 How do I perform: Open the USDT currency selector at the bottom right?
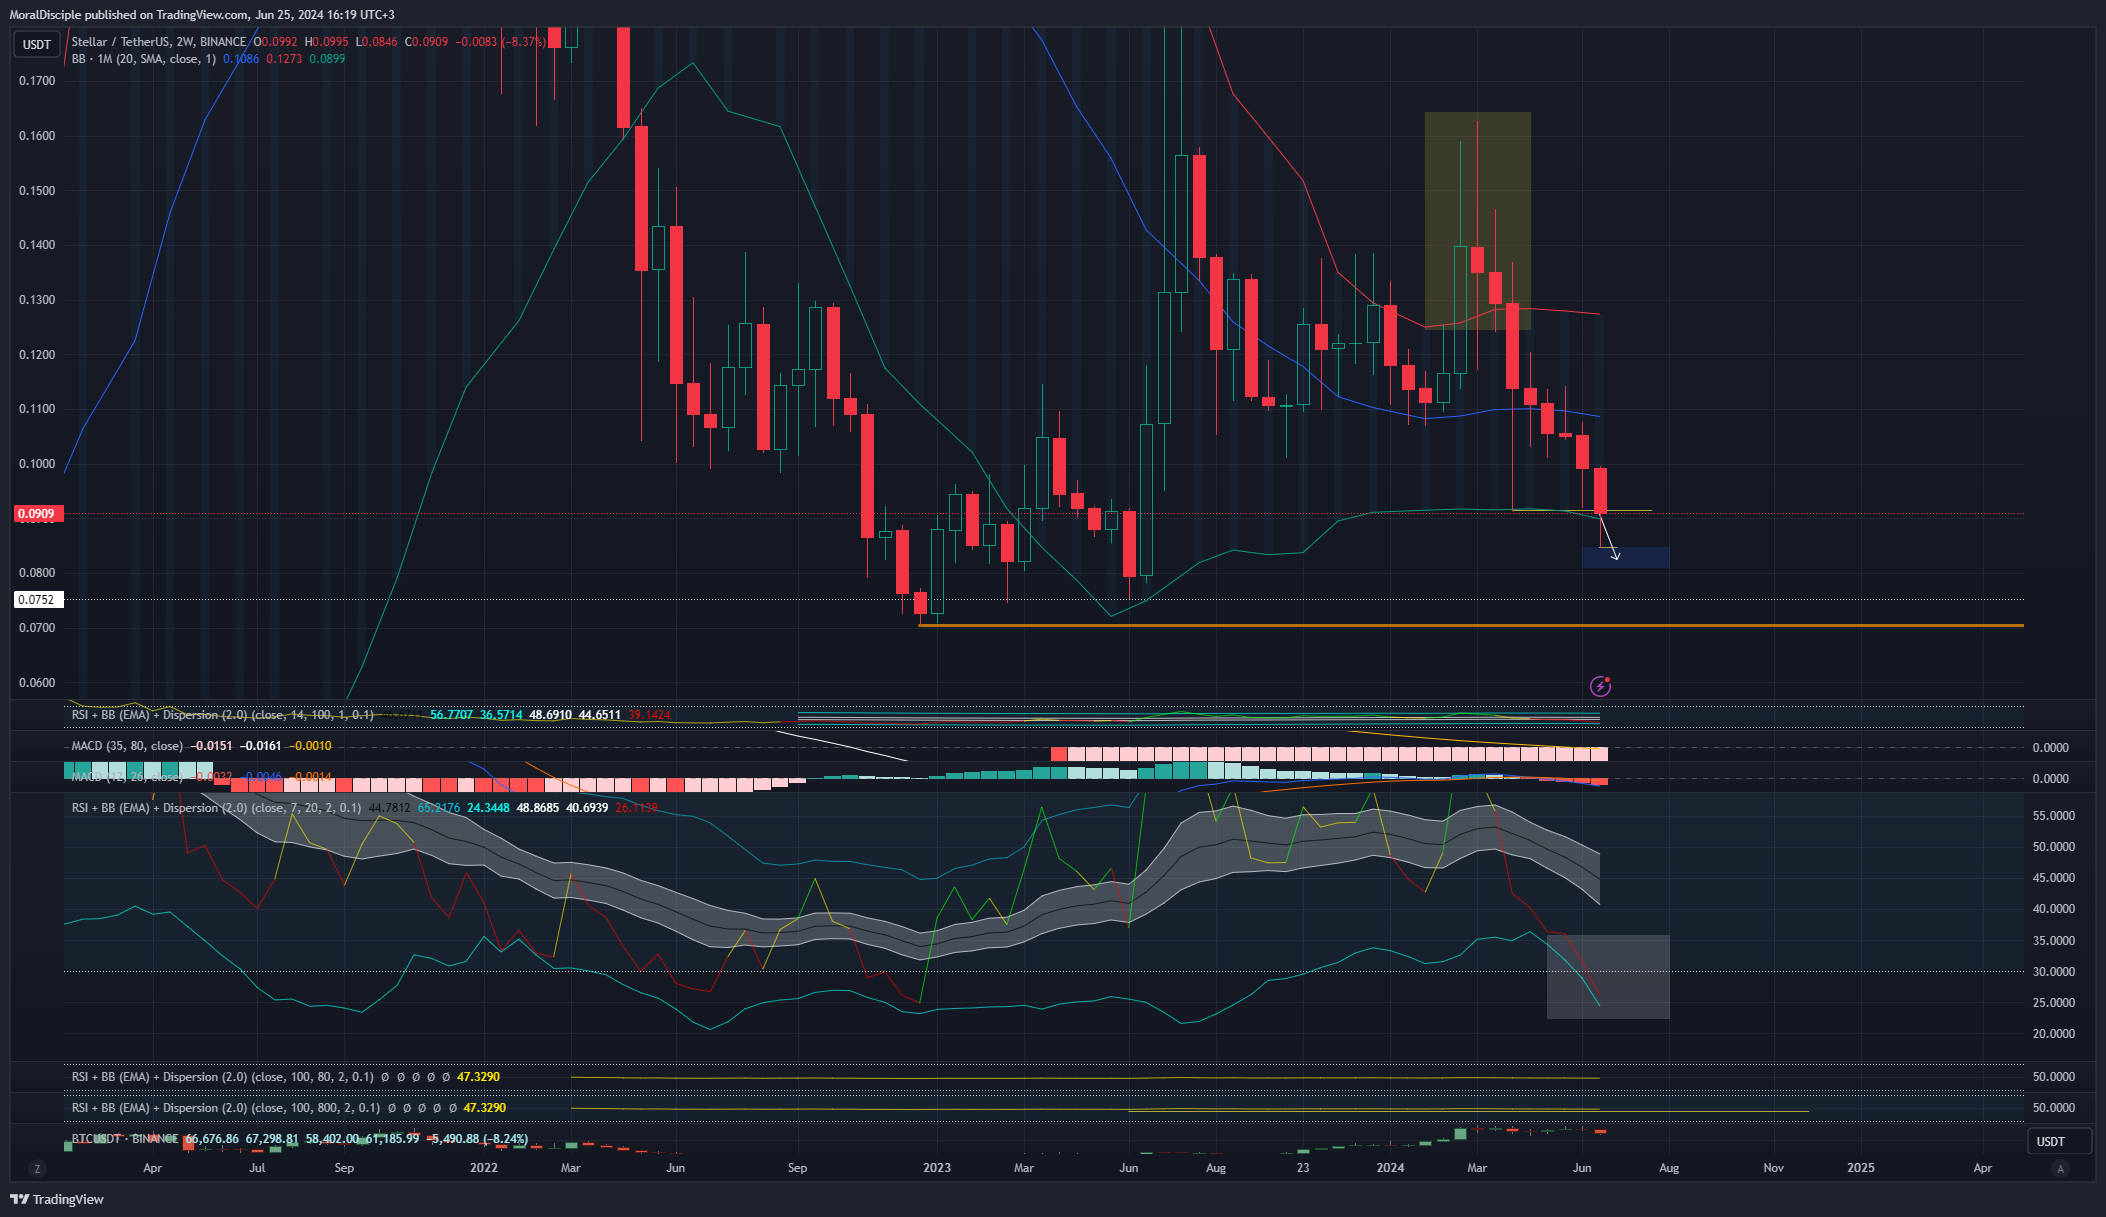2059,1141
